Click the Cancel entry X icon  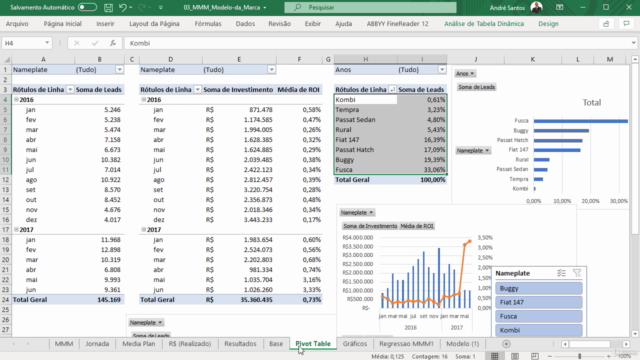click(x=77, y=43)
